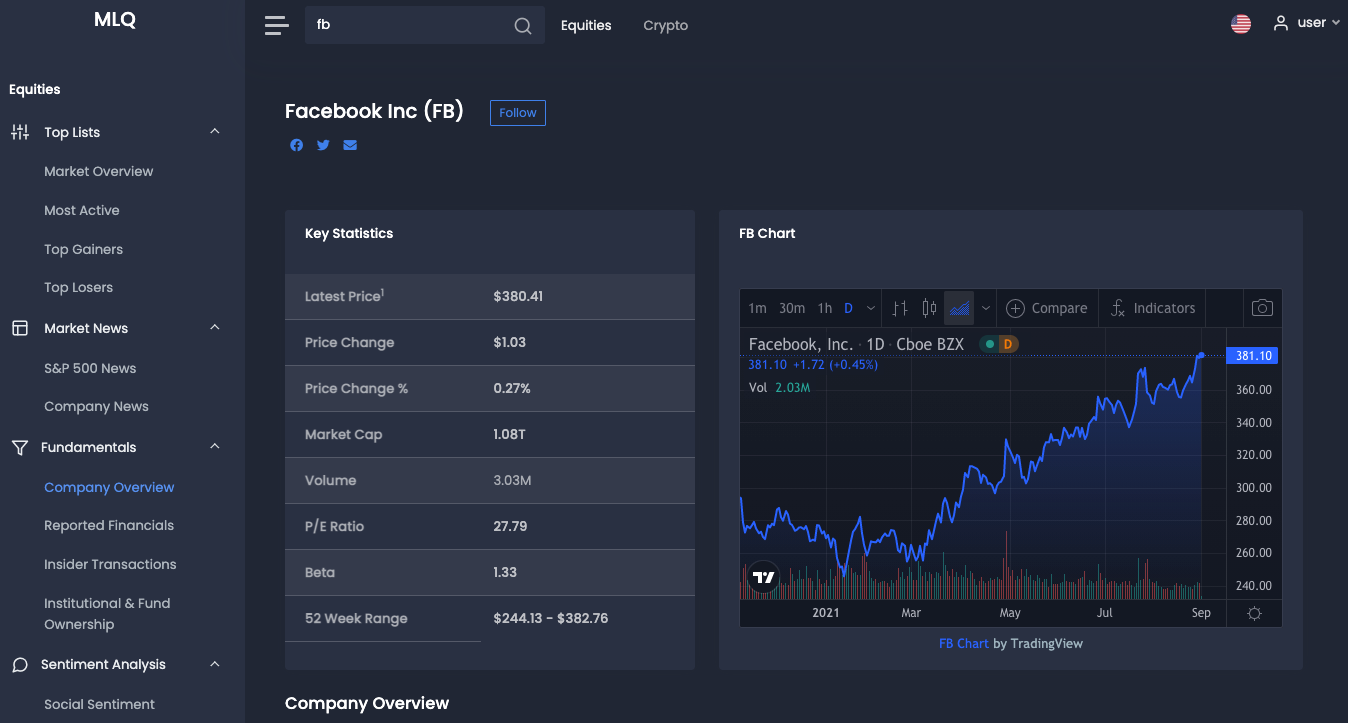The height and width of the screenshot is (723, 1348).
Task: Click the Top Lists sliders icon
Action: (20, 132)
